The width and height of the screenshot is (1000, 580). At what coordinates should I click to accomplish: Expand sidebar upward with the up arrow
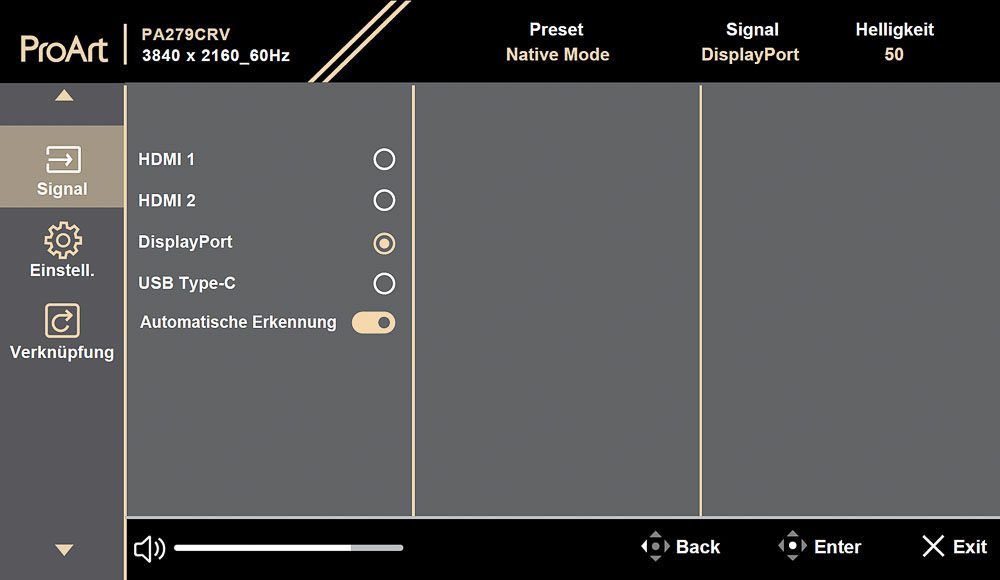point(64,96)
